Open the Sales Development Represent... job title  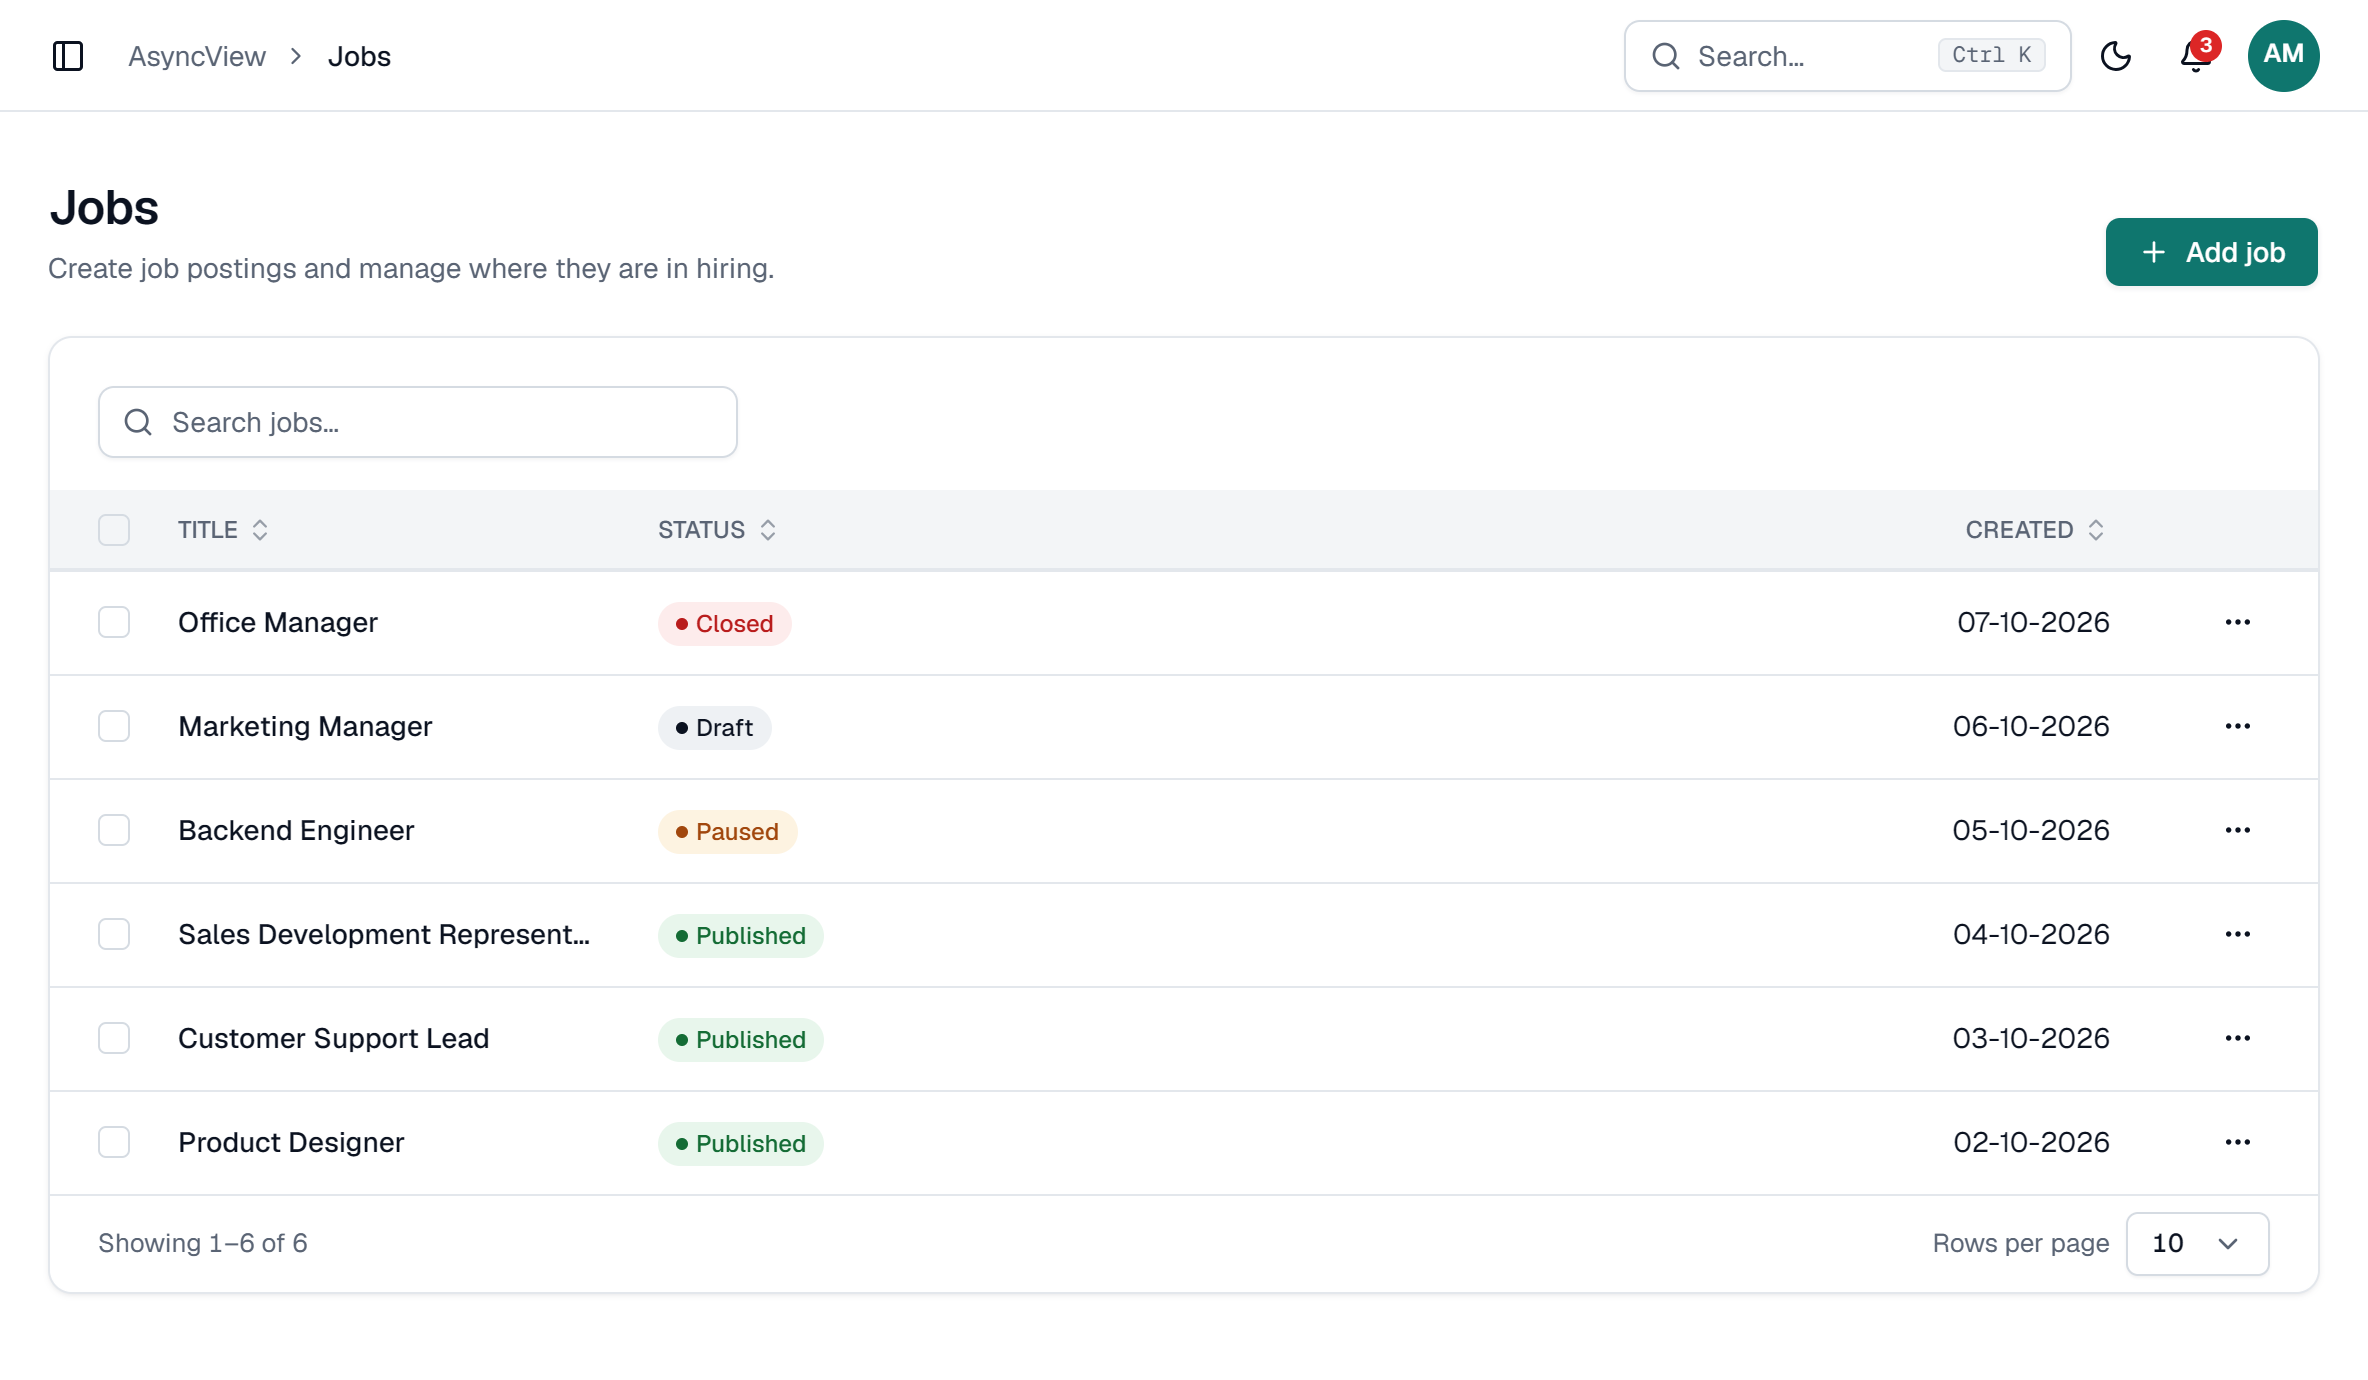(x=384, y=934)
